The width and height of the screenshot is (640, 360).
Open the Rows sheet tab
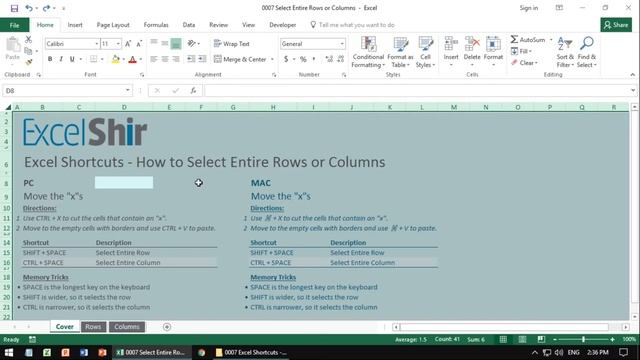[93, 327]
